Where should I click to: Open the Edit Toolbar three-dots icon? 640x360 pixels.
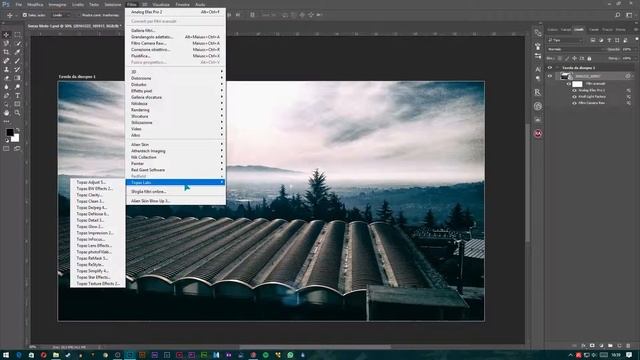tap(6, 121)
